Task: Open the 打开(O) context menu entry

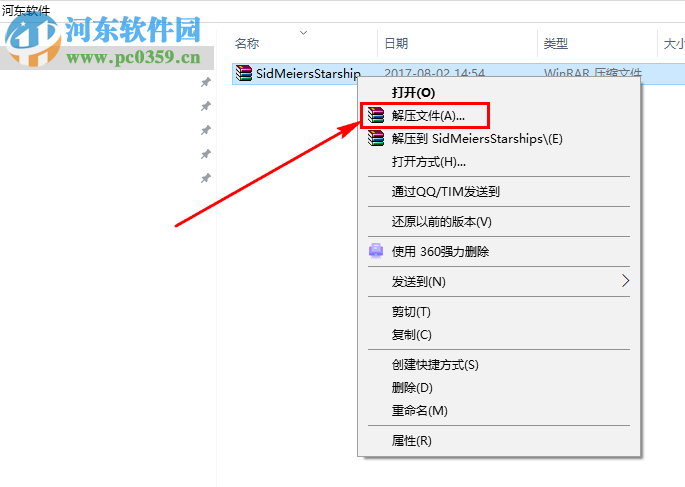Action: (x=413, y=93)
